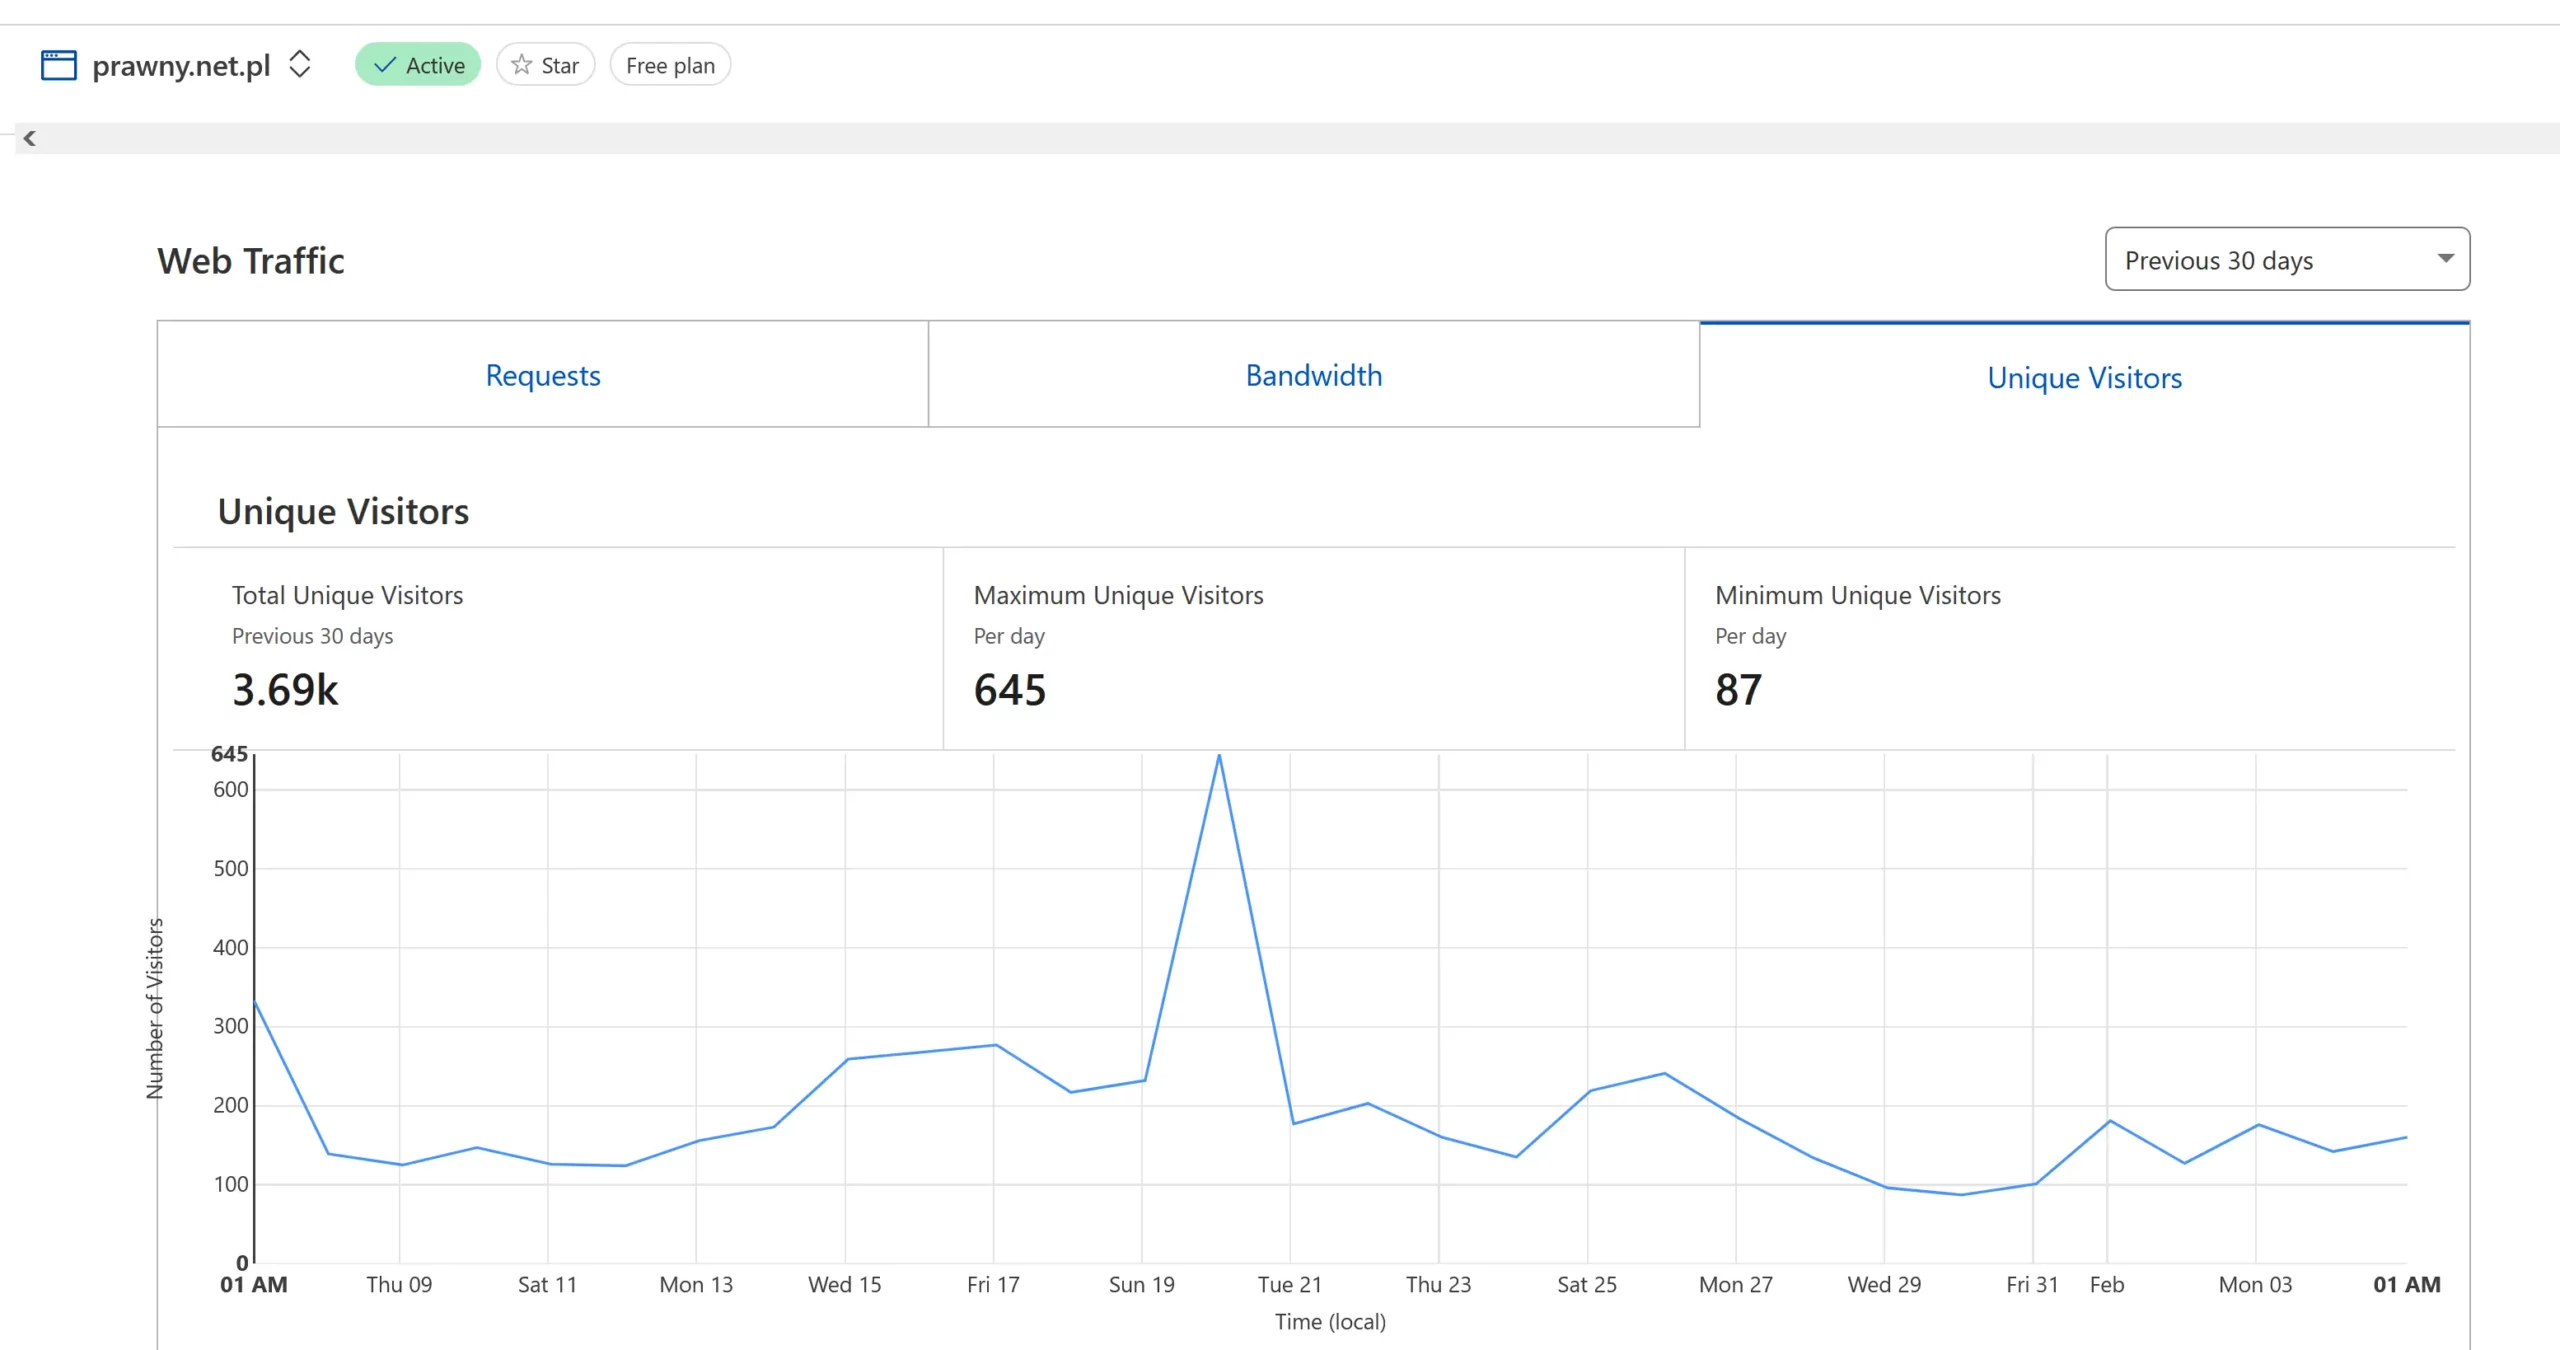Click the Total Unique Visitors 3.69k value
Image resolution: width=2560 pixels, height=1350 pixels.
(x=286, y=690)
